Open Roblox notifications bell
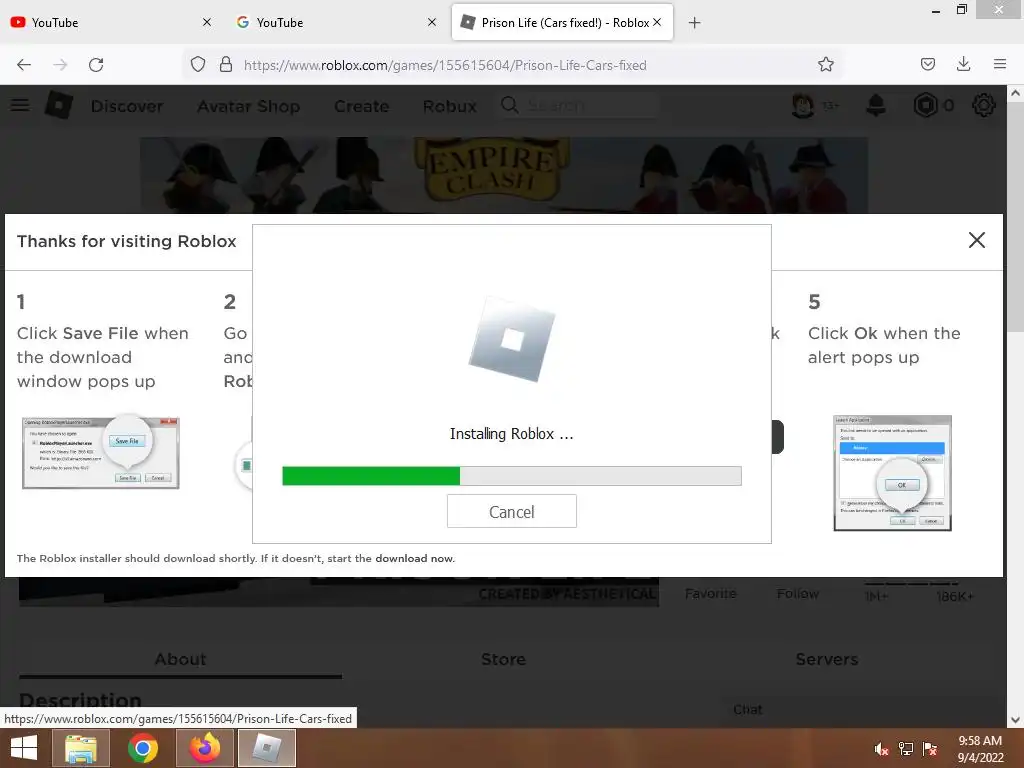 pyautogui.click(x=876, y=105)
